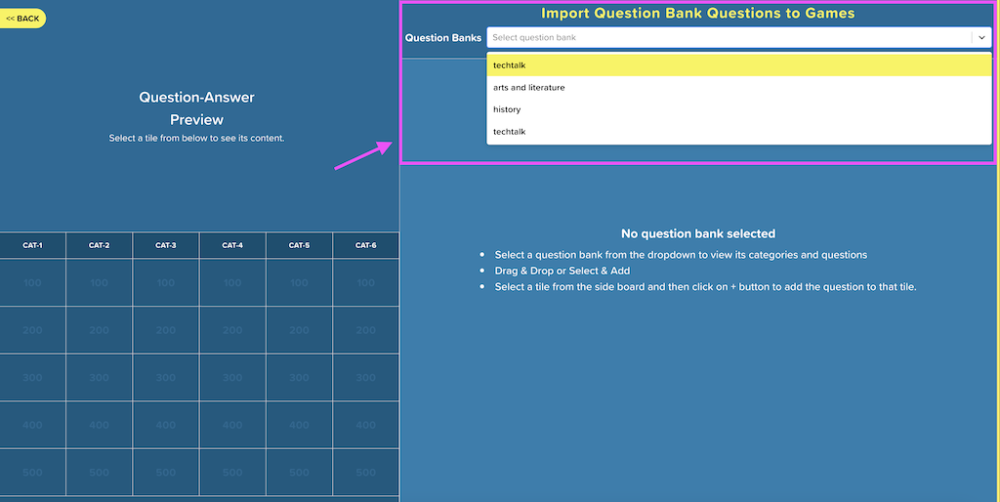The height and width of the screenshot is (502, 1000).
Task: Select the 200 tile under CAT-3
Action: pos(166,330)
